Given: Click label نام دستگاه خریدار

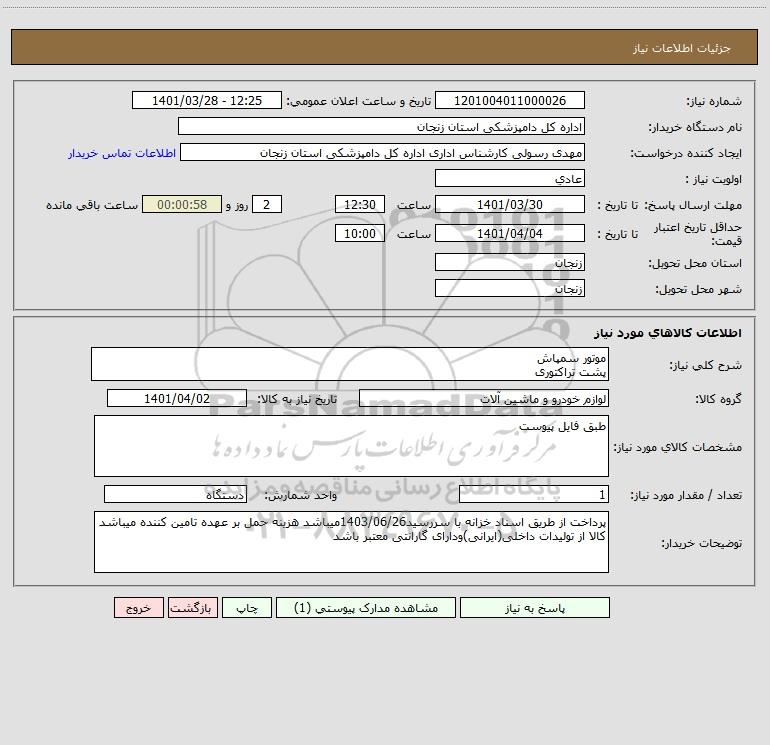Looking at the screenshot, I should [x=695, y=127].
